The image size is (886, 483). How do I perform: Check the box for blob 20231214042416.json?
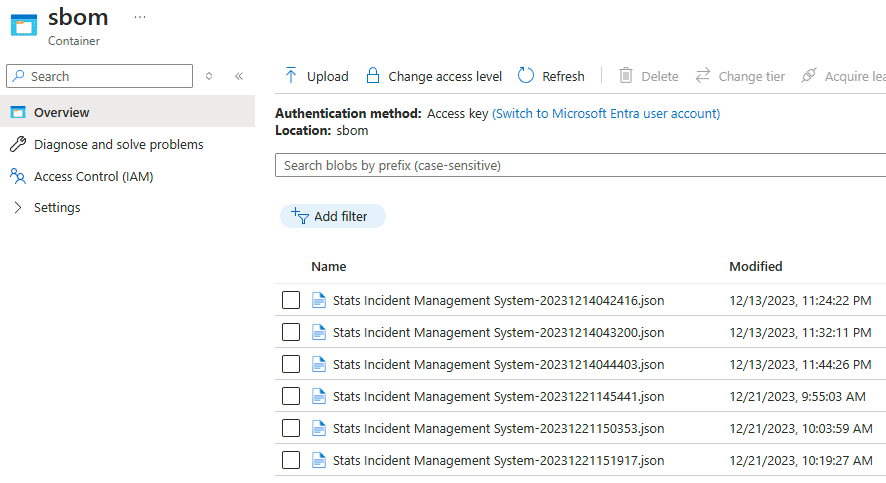pos(291,300)
